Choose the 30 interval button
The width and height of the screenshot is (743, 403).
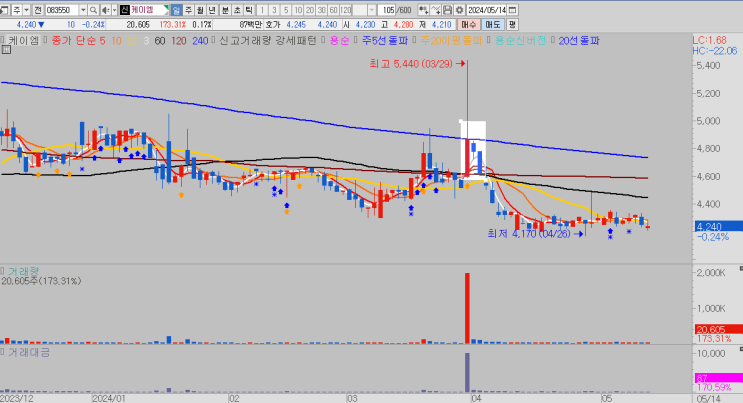tap(321, 10)
